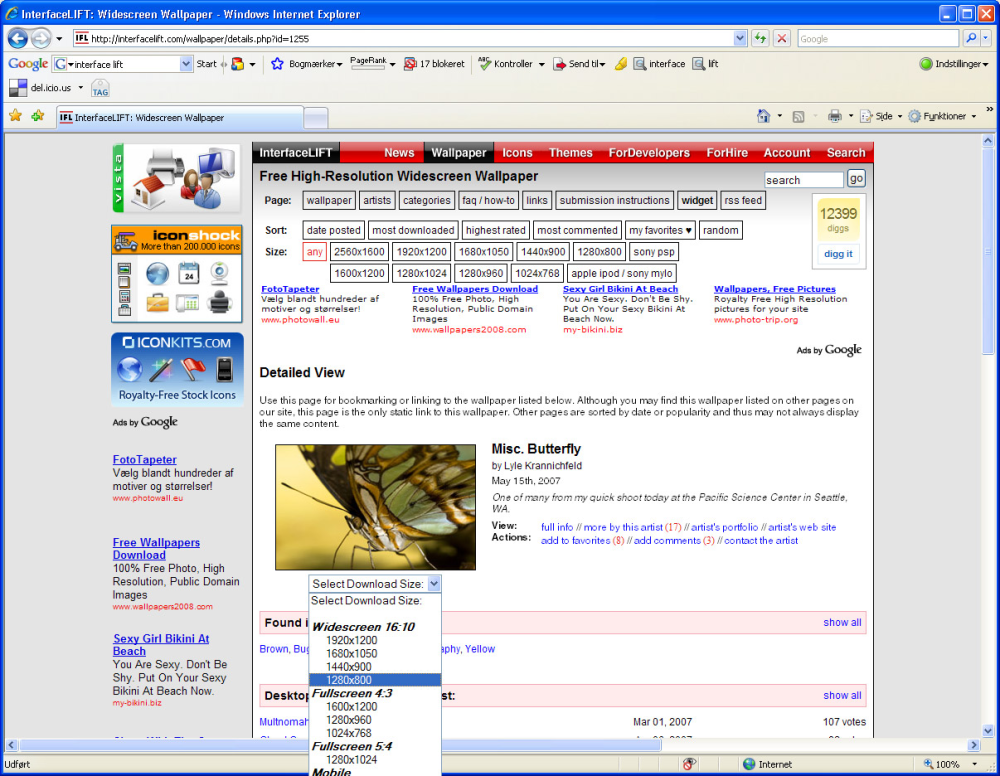The height and width of the screenshot is (776, 1000).
Task: Switch to the Themes navigation tab
Action: [x=570, y=152]
